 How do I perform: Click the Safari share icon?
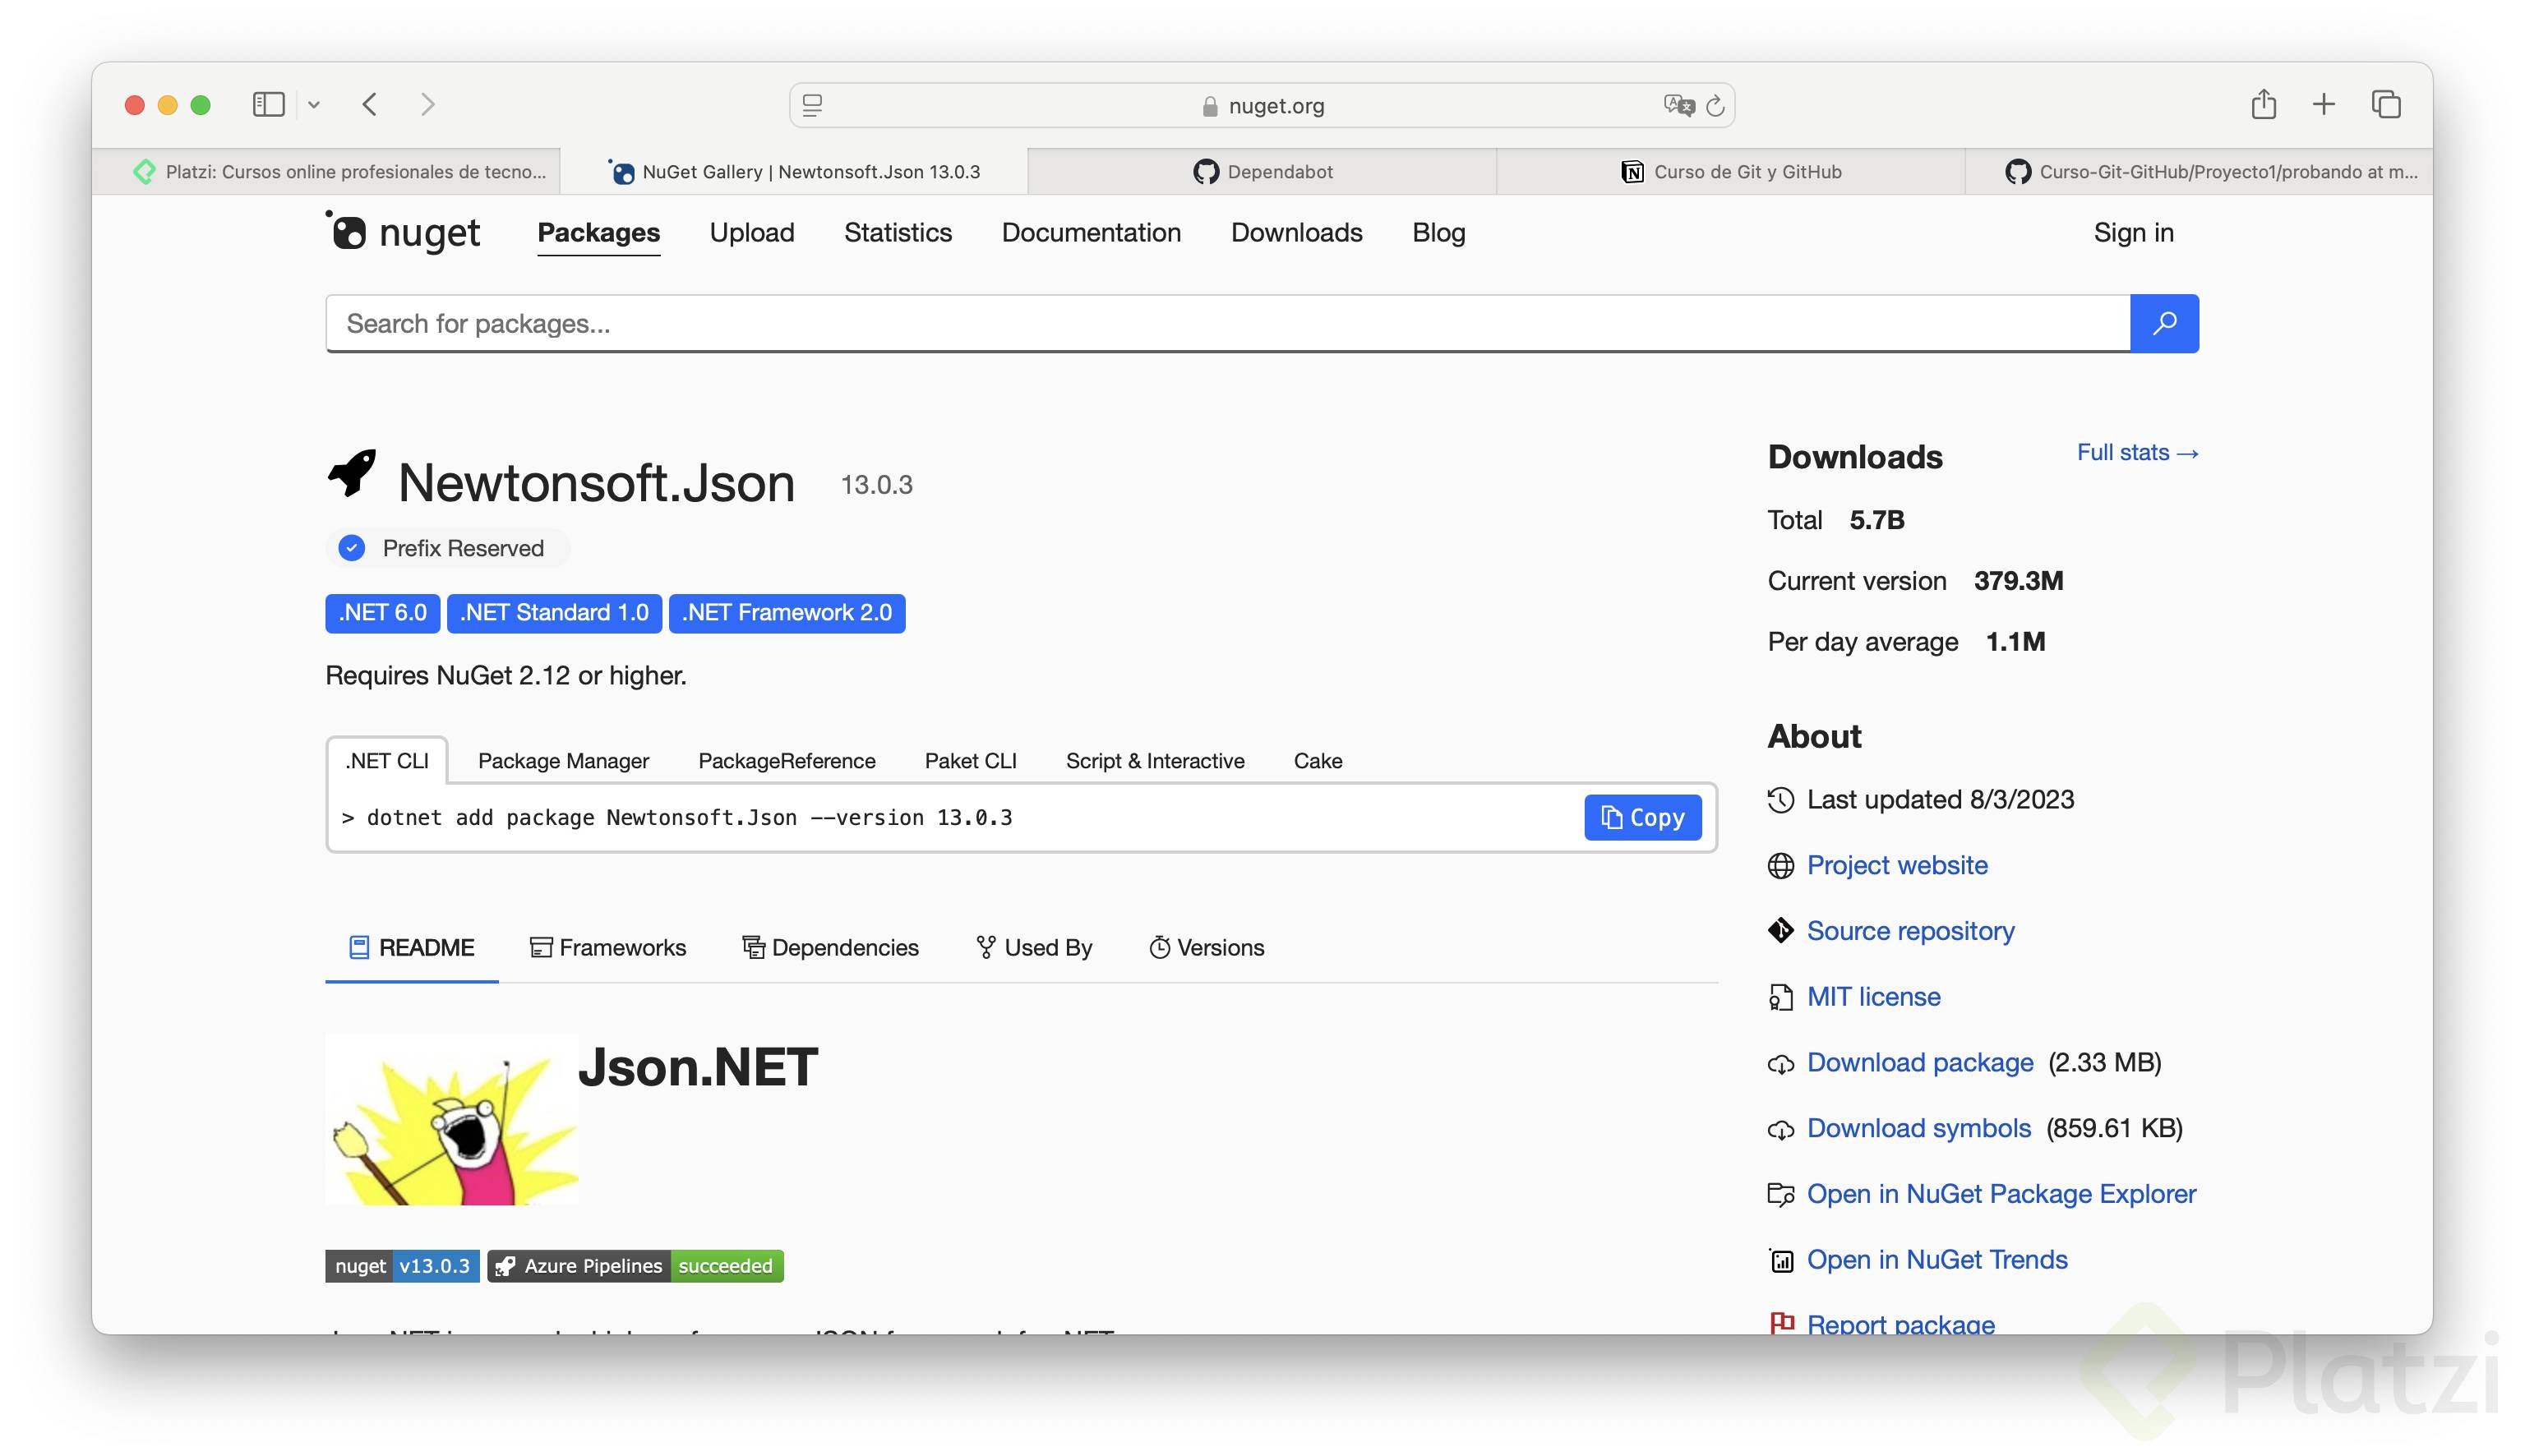(2263, 104)
